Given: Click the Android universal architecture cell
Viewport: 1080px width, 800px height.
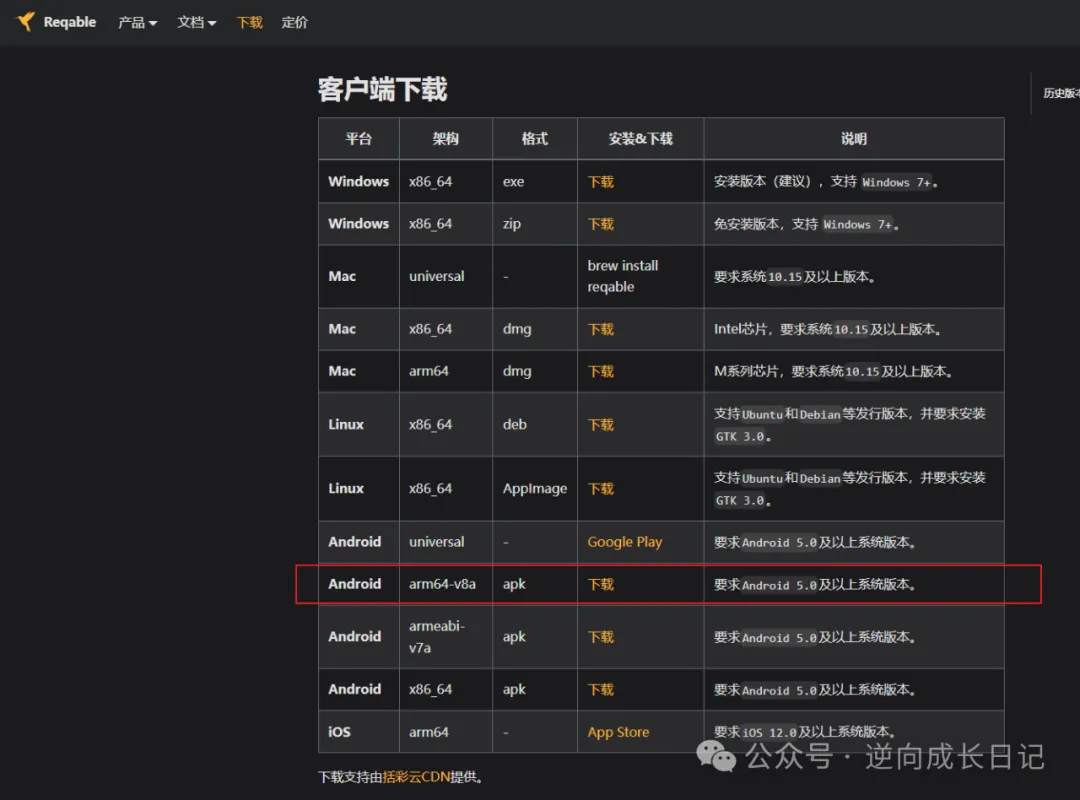Looking at the screenshot, I should click(x=446, y=542).
